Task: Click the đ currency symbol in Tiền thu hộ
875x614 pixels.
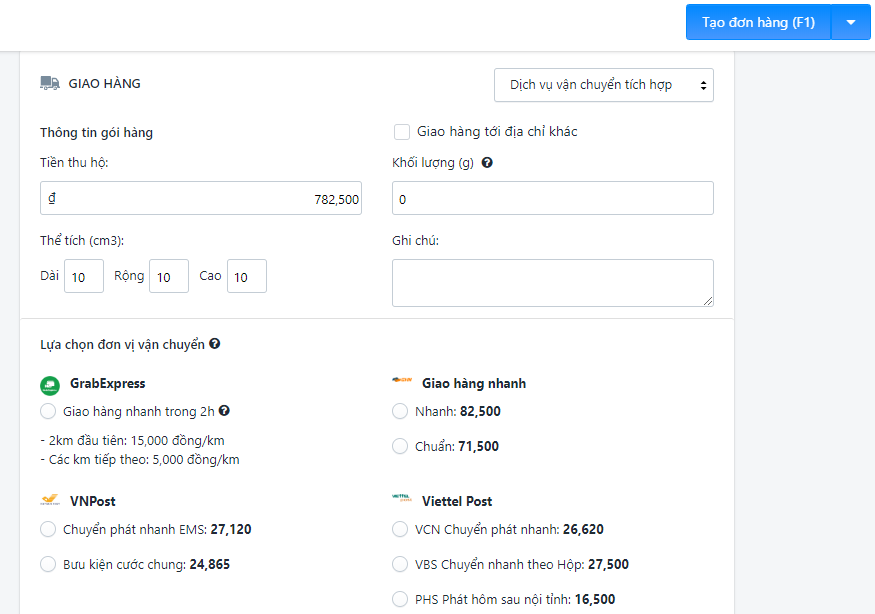Action: click(x=52, y=198)
